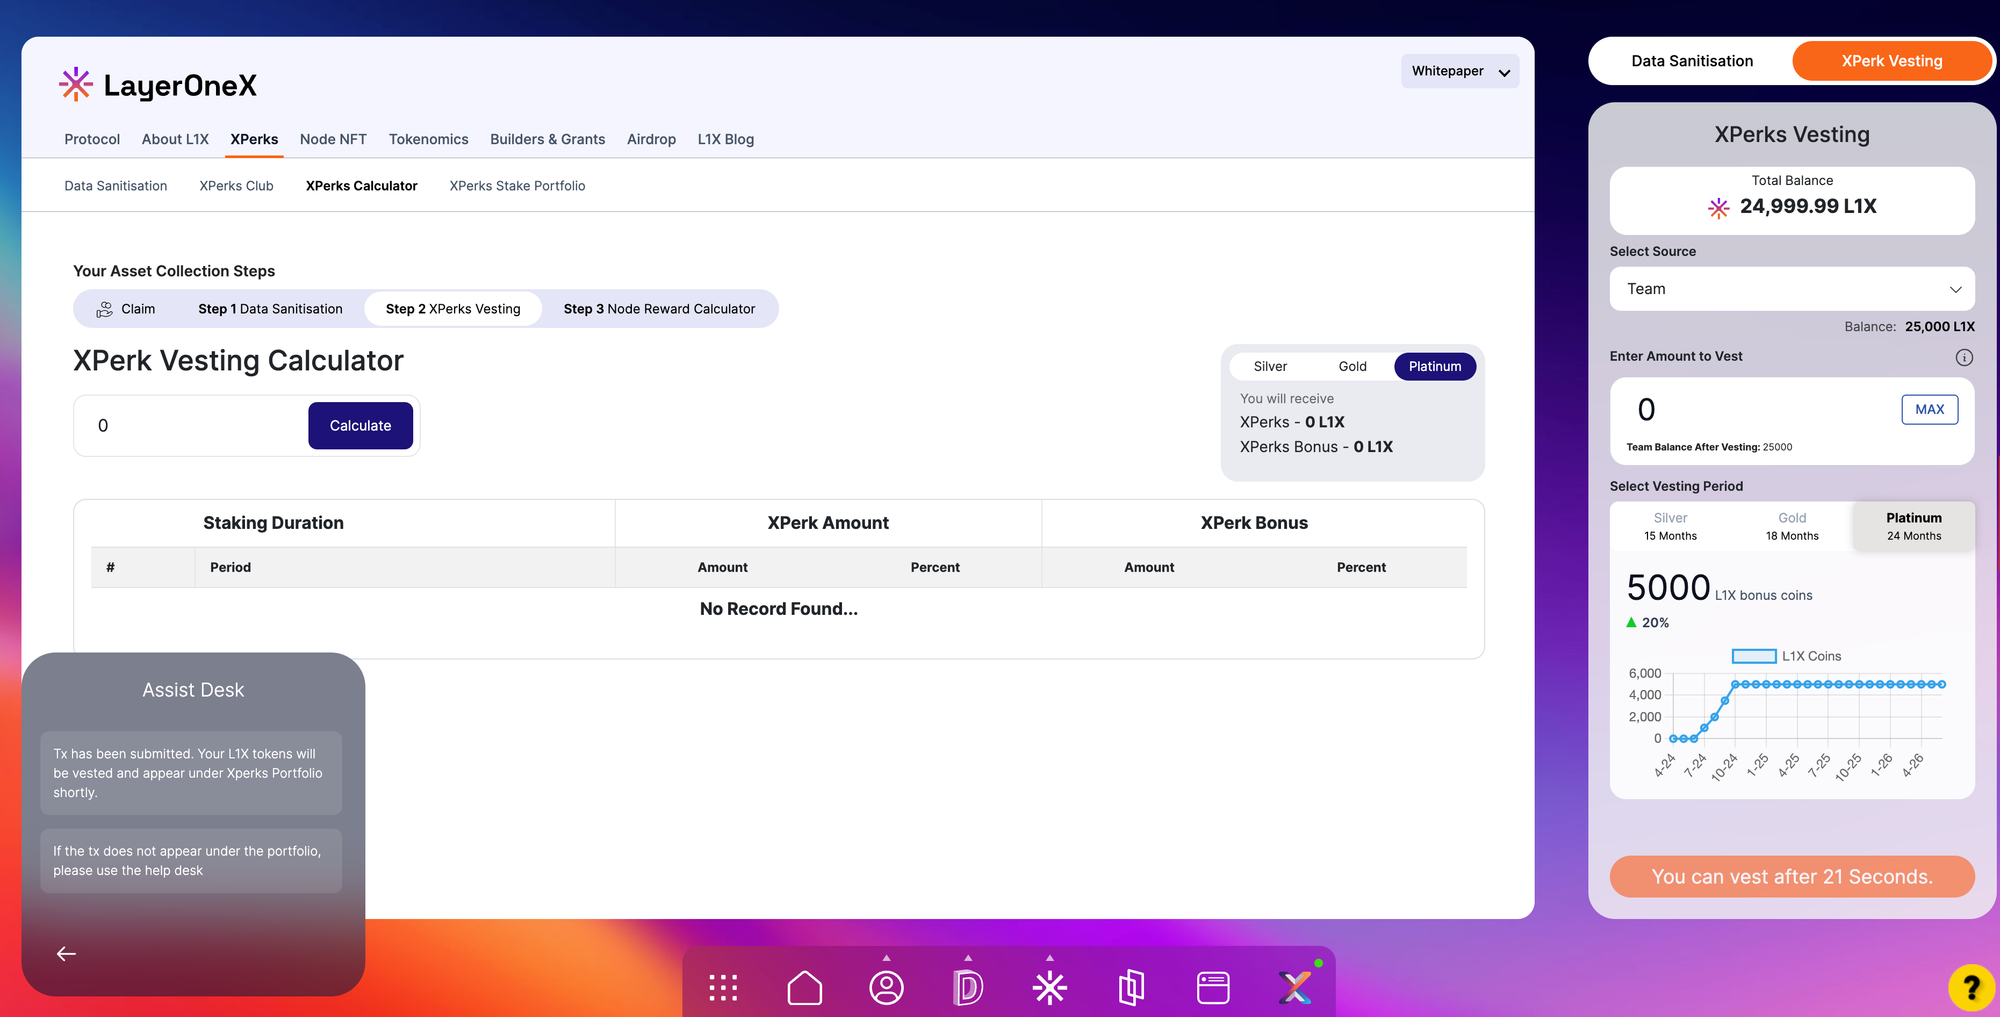Go back using Assist Desk arrow
This screenshot has width=2000, height=1017.
click(66, 954)
